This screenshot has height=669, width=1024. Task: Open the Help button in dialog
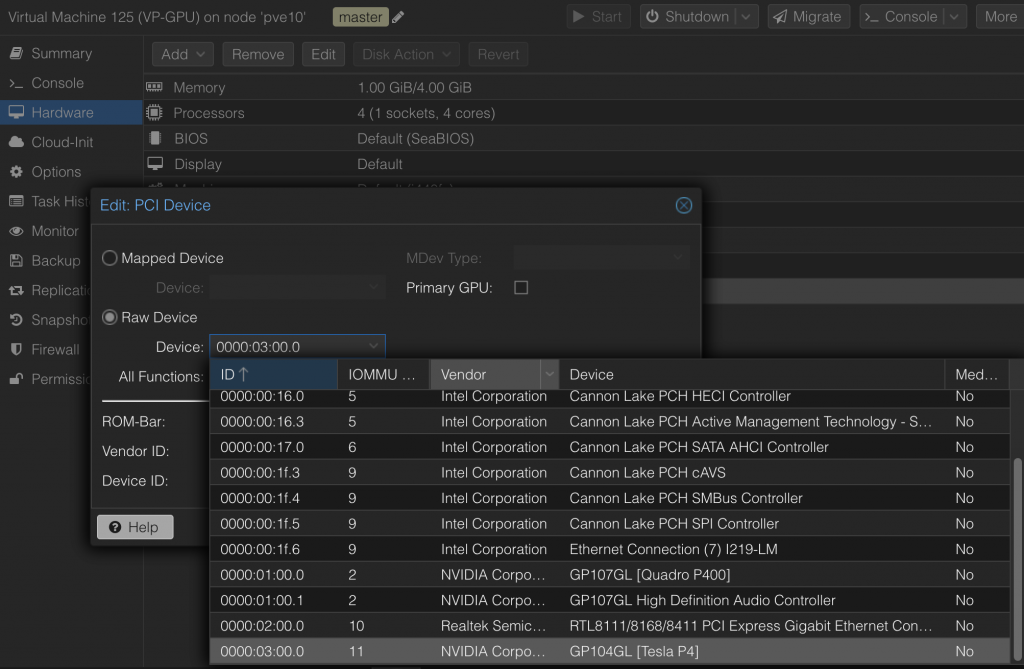pyautogui.click(x=135, y=527)
